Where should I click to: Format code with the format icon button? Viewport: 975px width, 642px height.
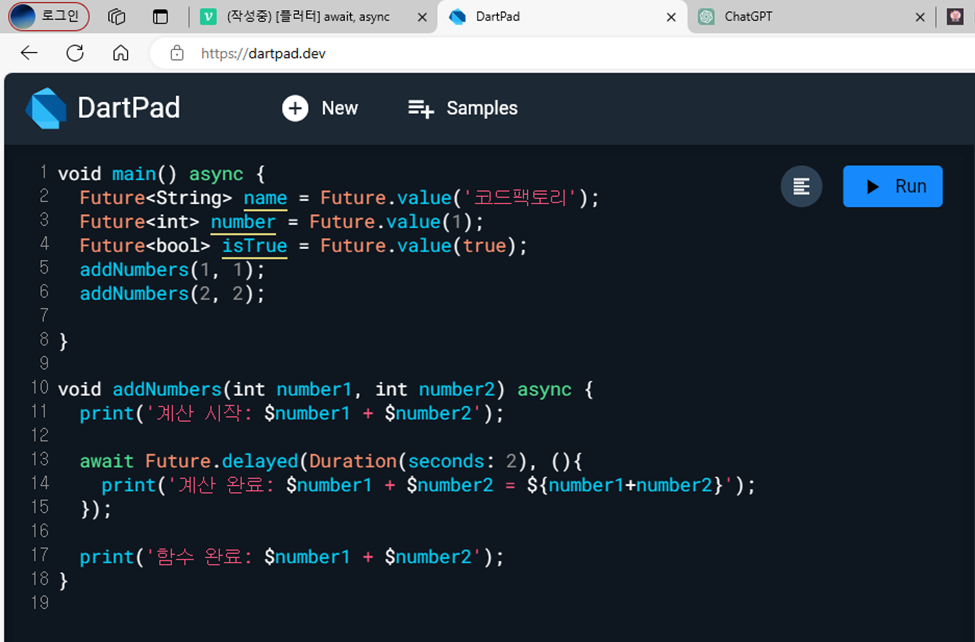point(801,186)
